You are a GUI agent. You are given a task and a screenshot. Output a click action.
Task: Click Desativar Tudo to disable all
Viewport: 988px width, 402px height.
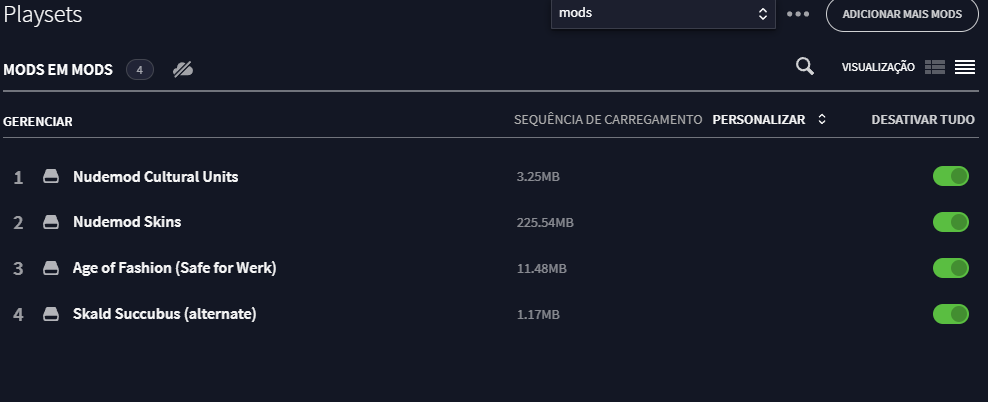(923, 119)
